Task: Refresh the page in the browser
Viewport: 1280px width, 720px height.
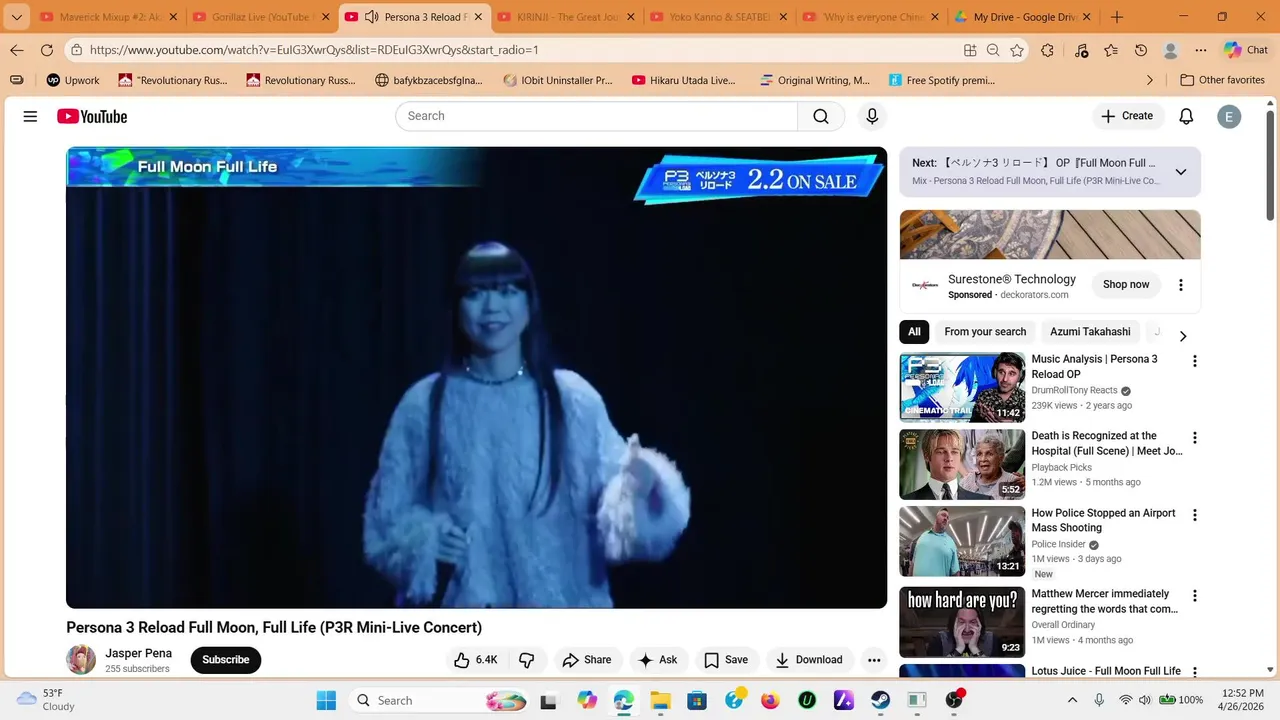Action: (x=47, y=50)
